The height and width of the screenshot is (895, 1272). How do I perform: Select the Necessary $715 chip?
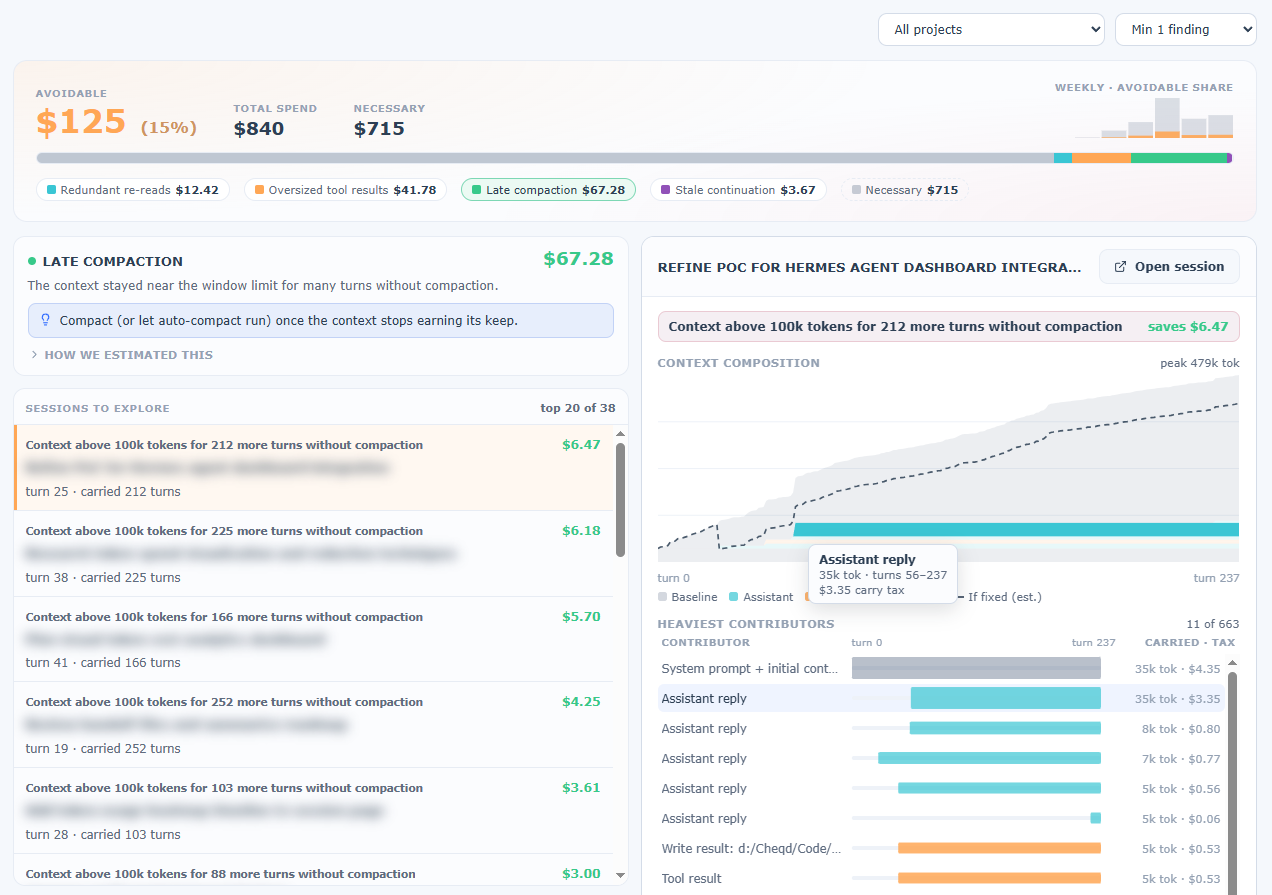click(905, 190)
